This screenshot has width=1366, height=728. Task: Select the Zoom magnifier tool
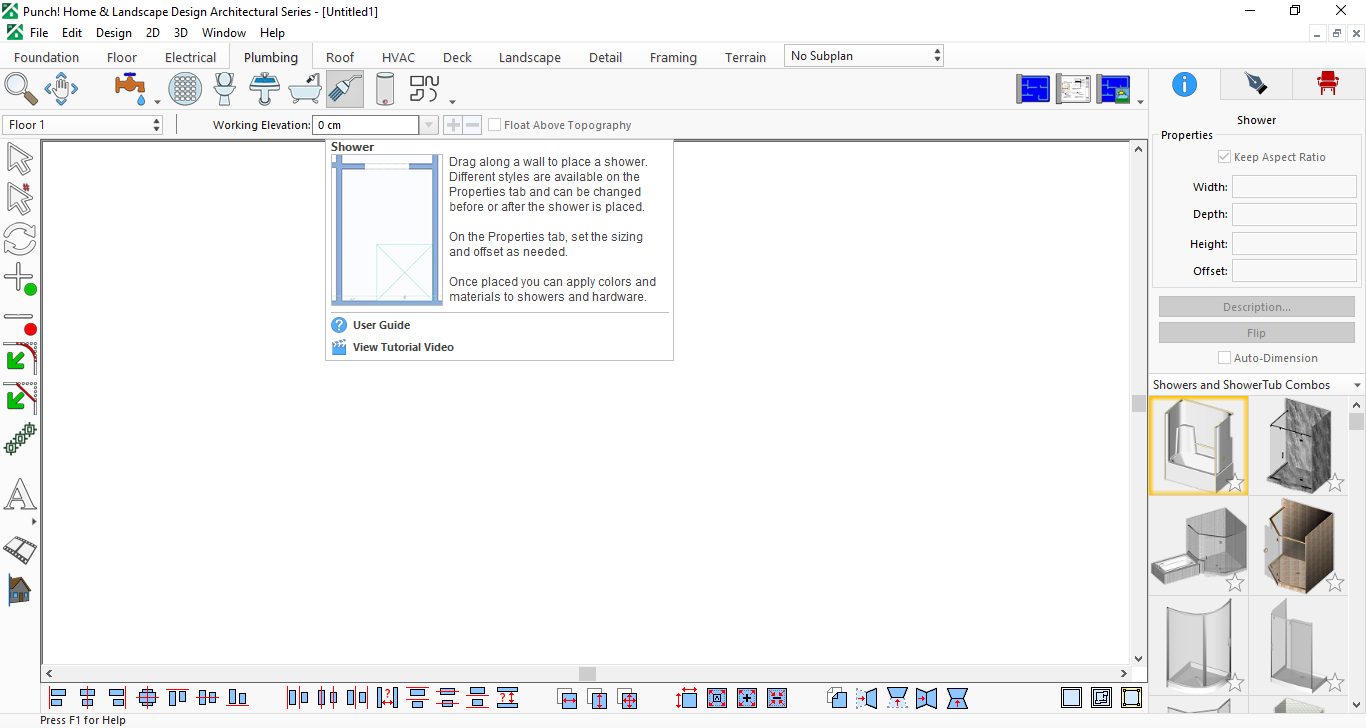click(x=21, y=89)
